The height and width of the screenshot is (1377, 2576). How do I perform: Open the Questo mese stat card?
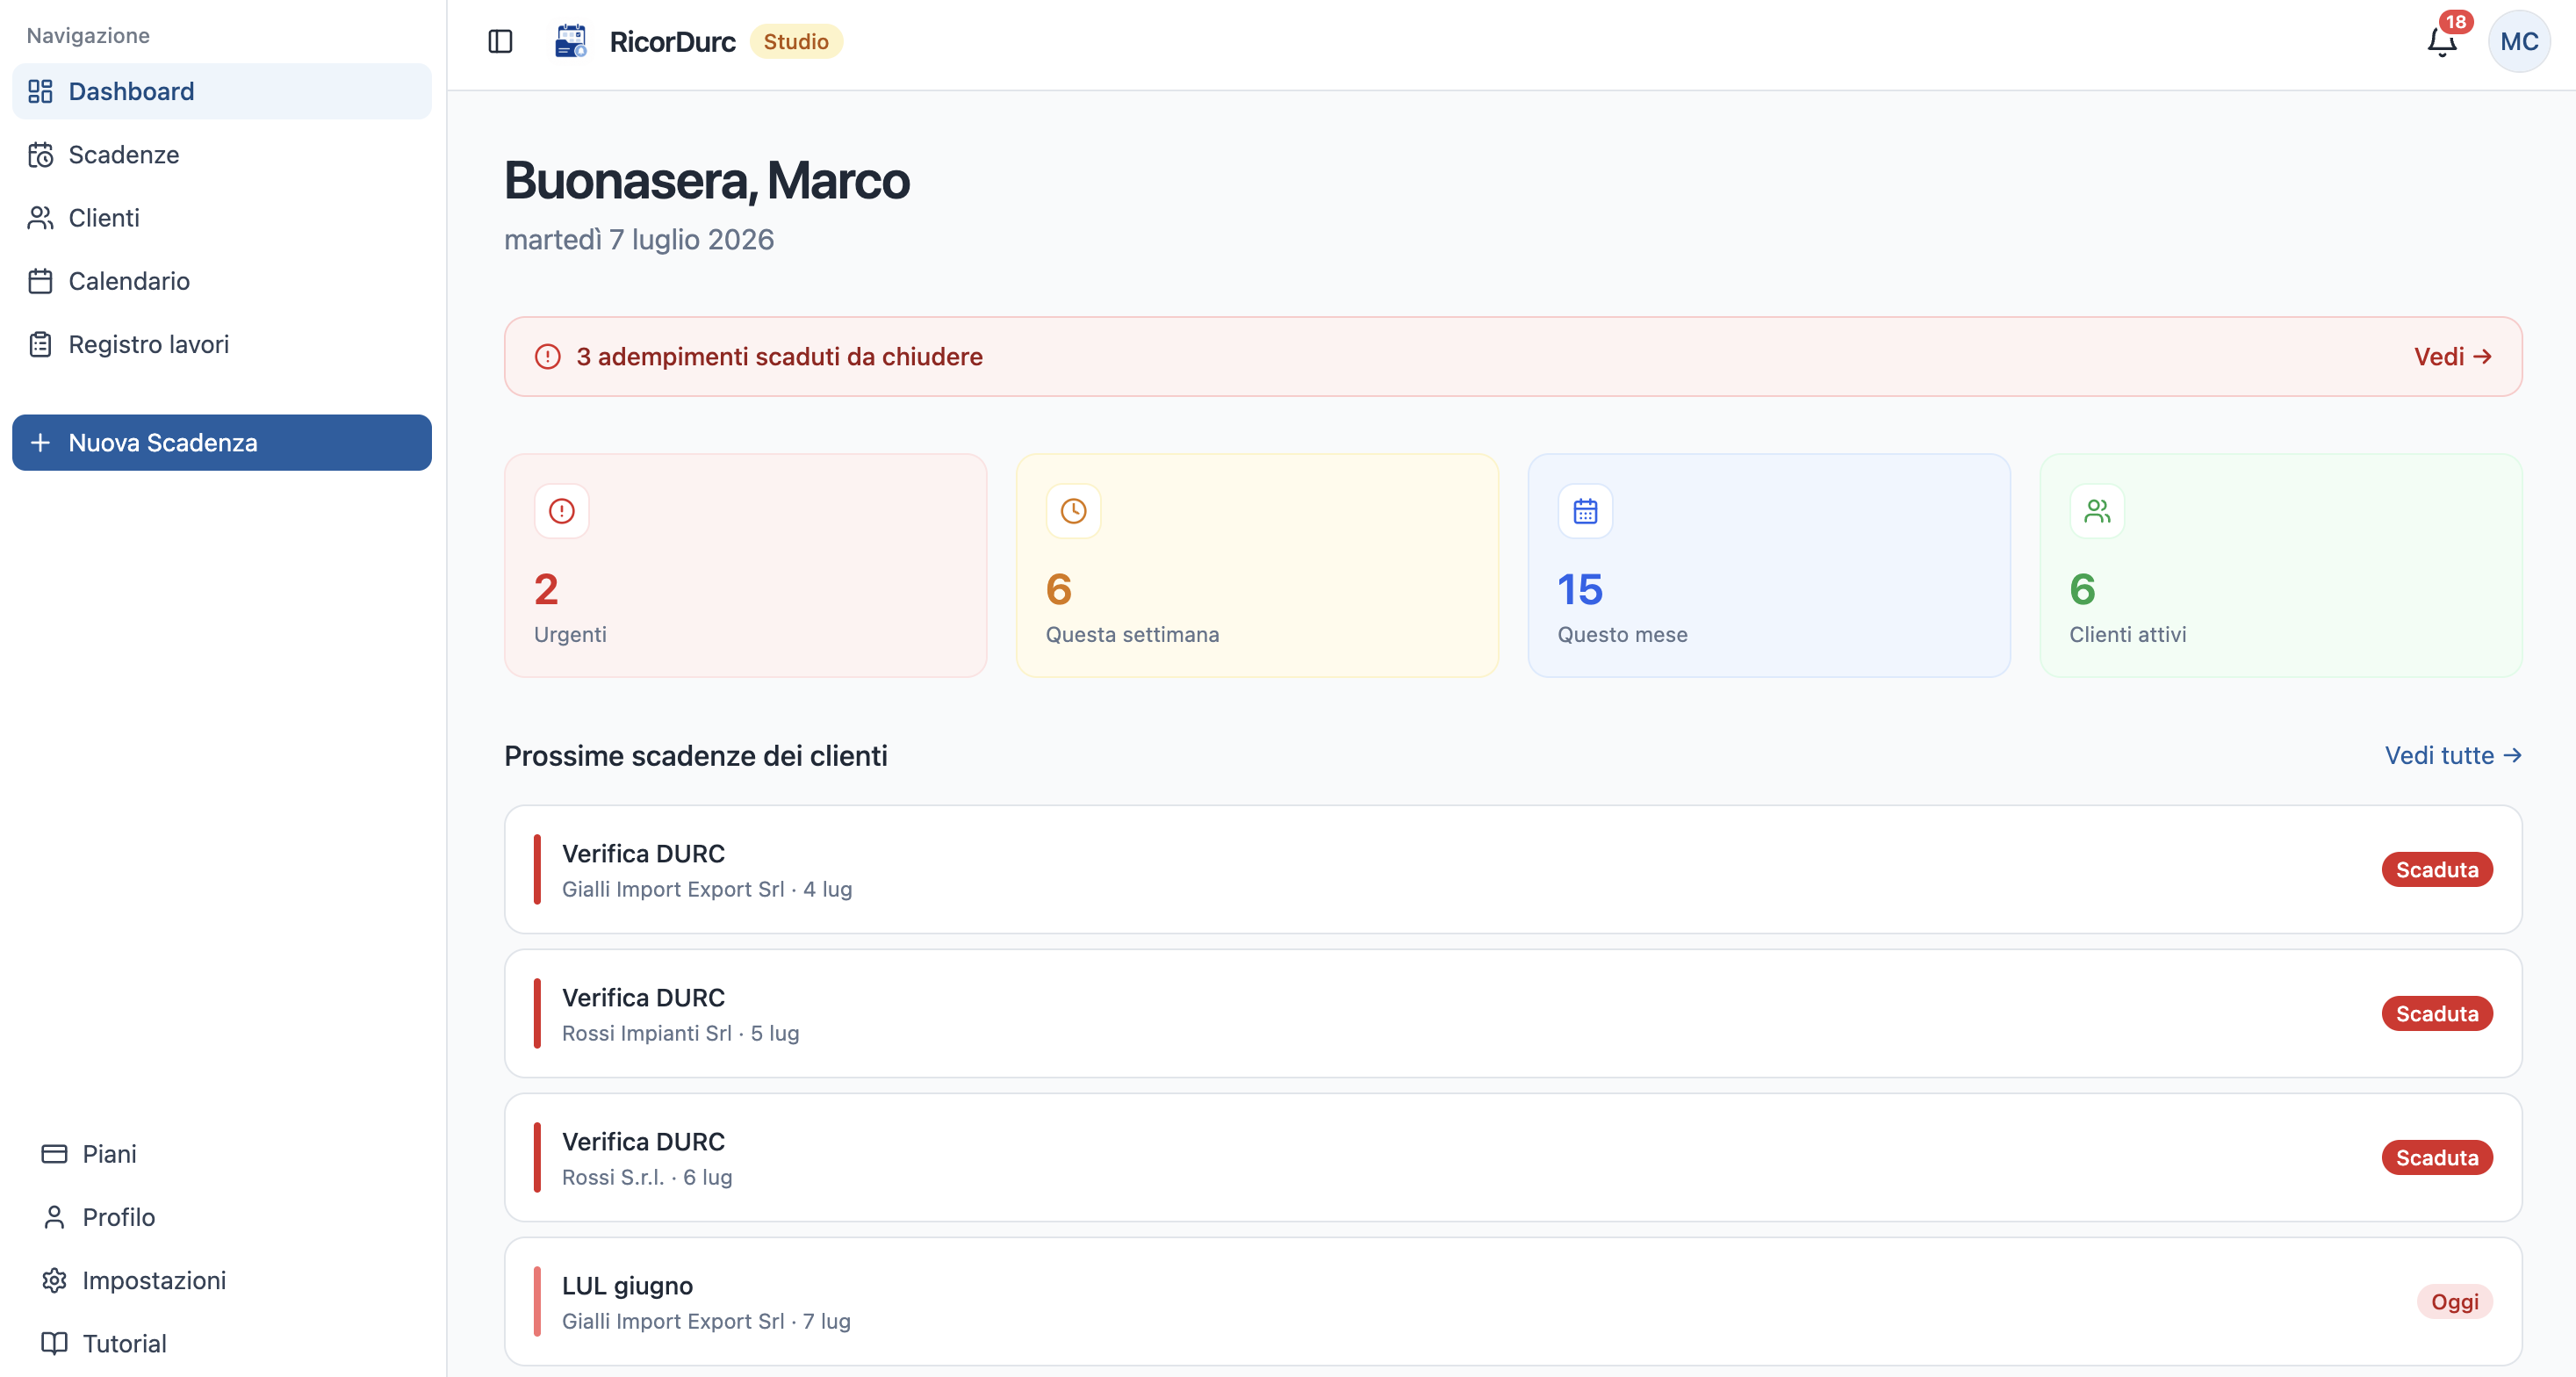point(1769,565)
